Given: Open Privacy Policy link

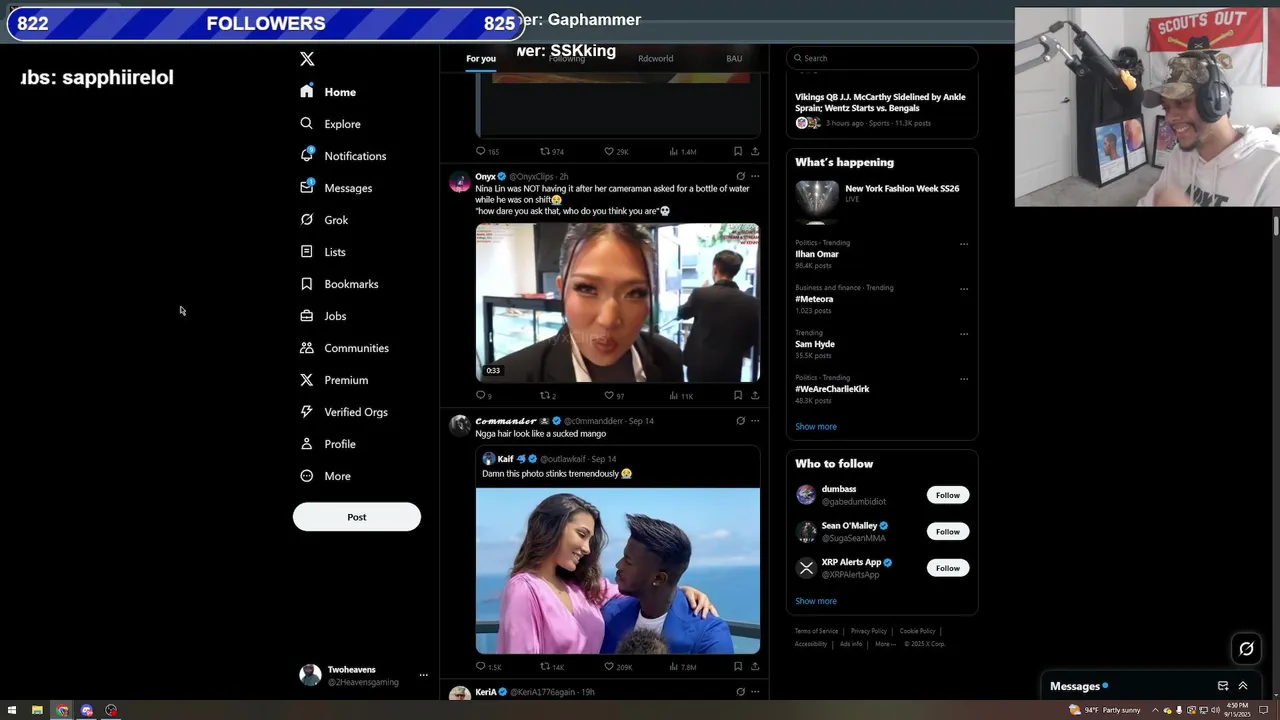Looking at the screenshot, I should pos(869,631).
